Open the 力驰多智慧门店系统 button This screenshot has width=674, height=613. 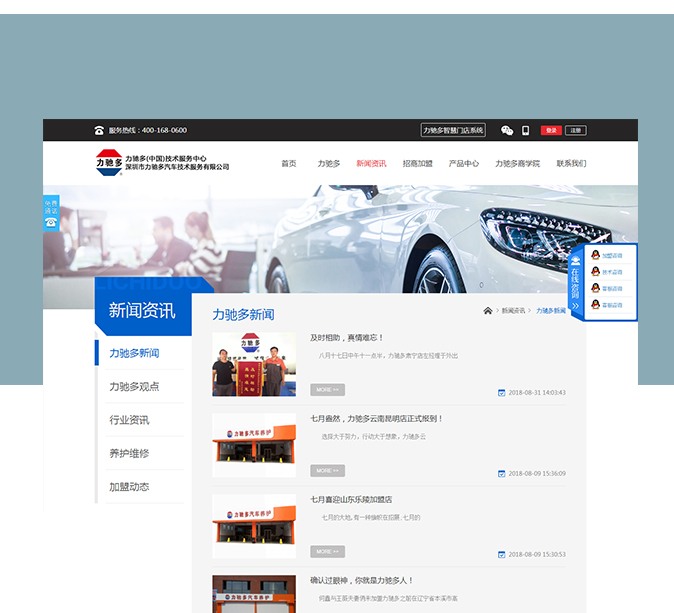453,130
